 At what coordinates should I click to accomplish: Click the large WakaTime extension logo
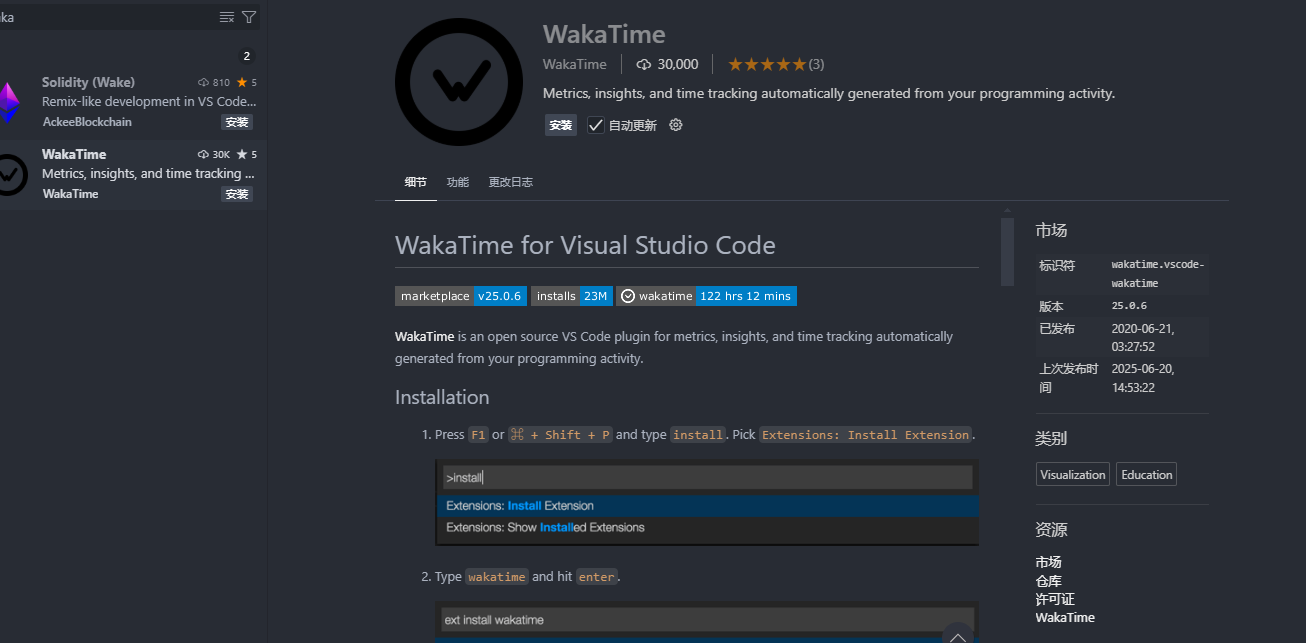point(459,82)
